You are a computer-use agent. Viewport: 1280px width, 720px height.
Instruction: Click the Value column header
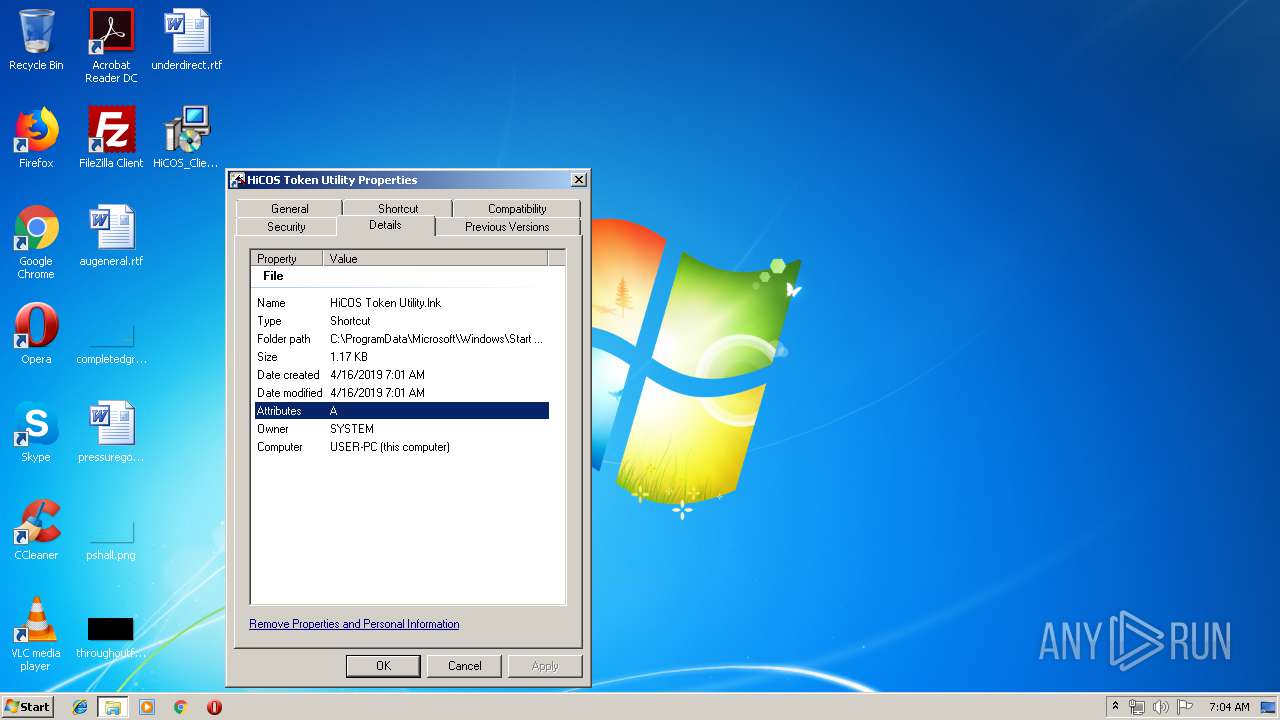(x=435, y=258)
